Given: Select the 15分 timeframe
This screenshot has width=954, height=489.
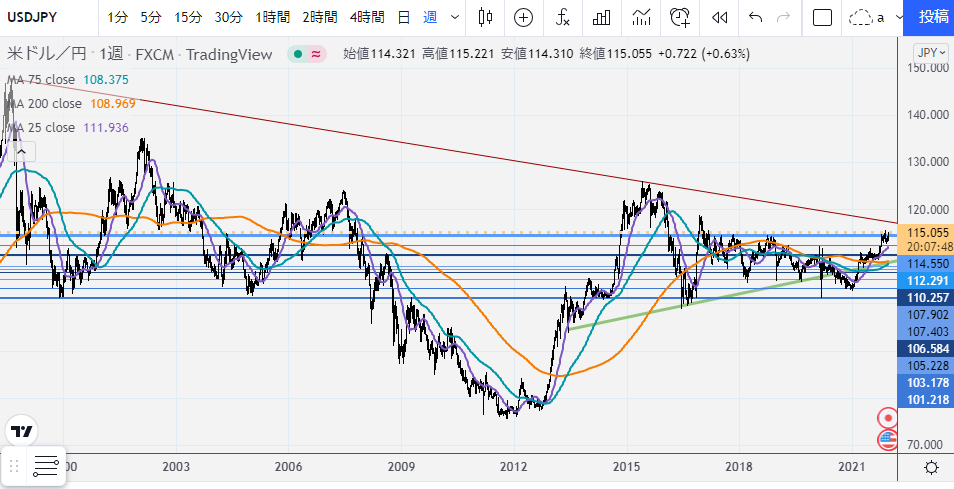Looking at the screenshot, I should click(x=187, y=18).
